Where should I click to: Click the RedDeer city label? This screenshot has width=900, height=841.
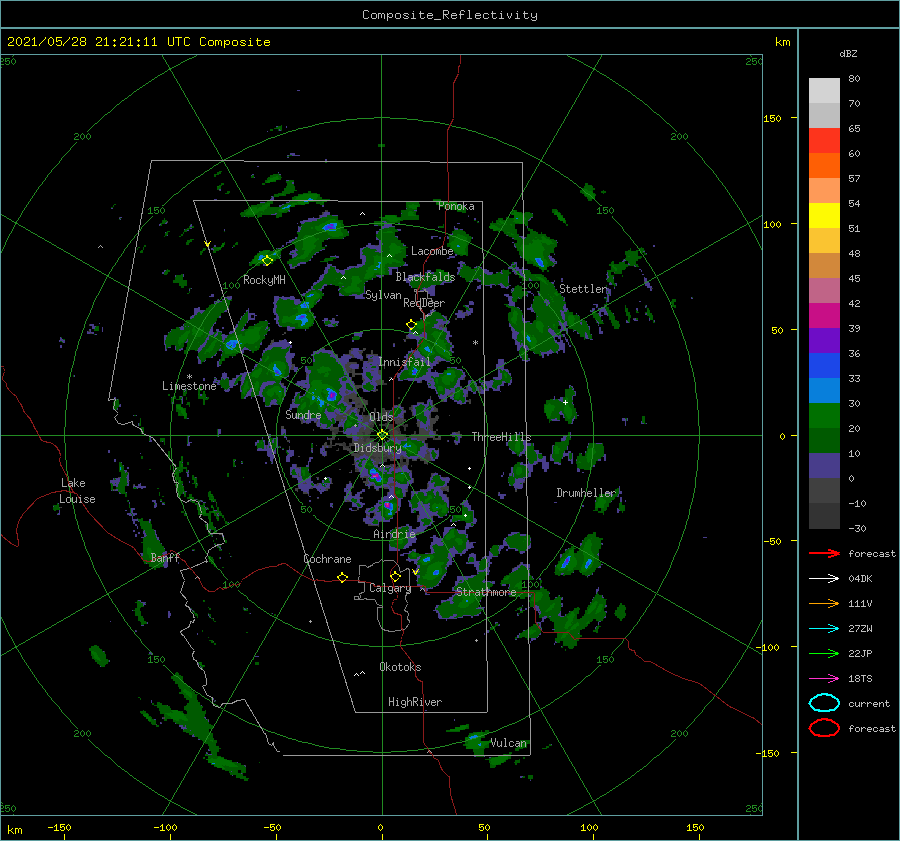coord(424,303)
